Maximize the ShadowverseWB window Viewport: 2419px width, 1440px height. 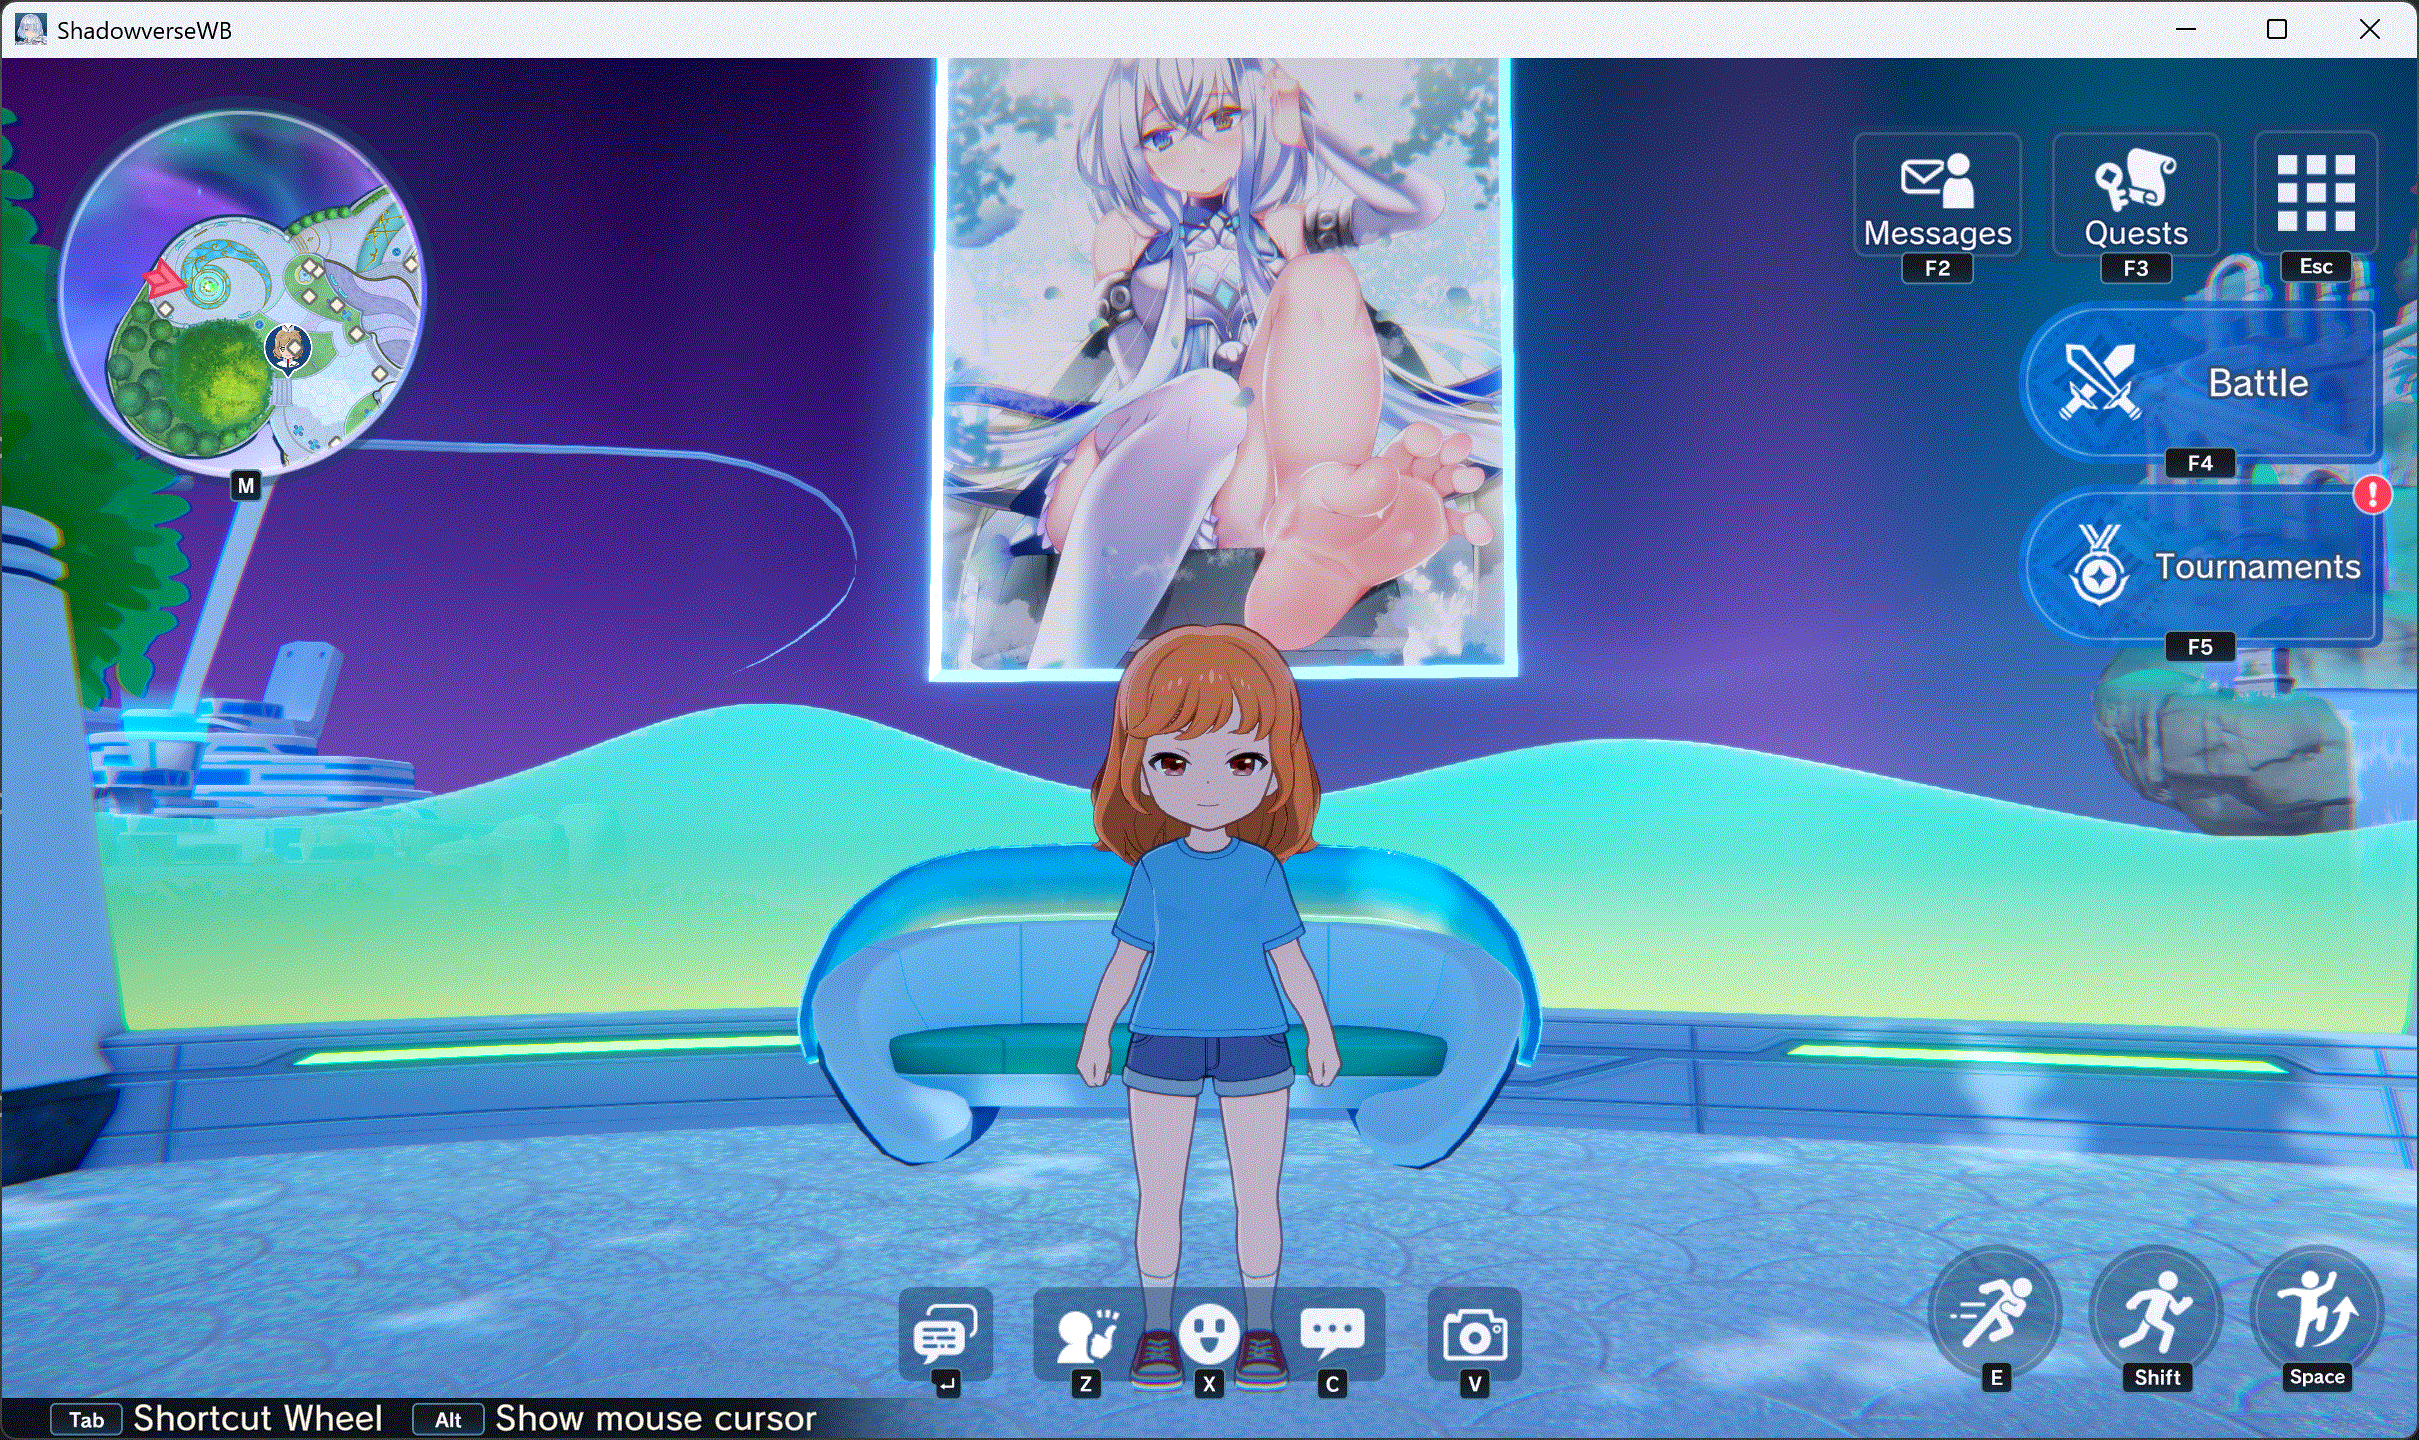pyautogui.click(x=2277, y=29)
